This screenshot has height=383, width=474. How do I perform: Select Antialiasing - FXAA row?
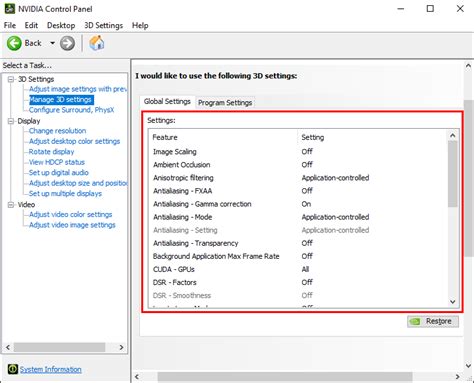[x=298, y=191]
